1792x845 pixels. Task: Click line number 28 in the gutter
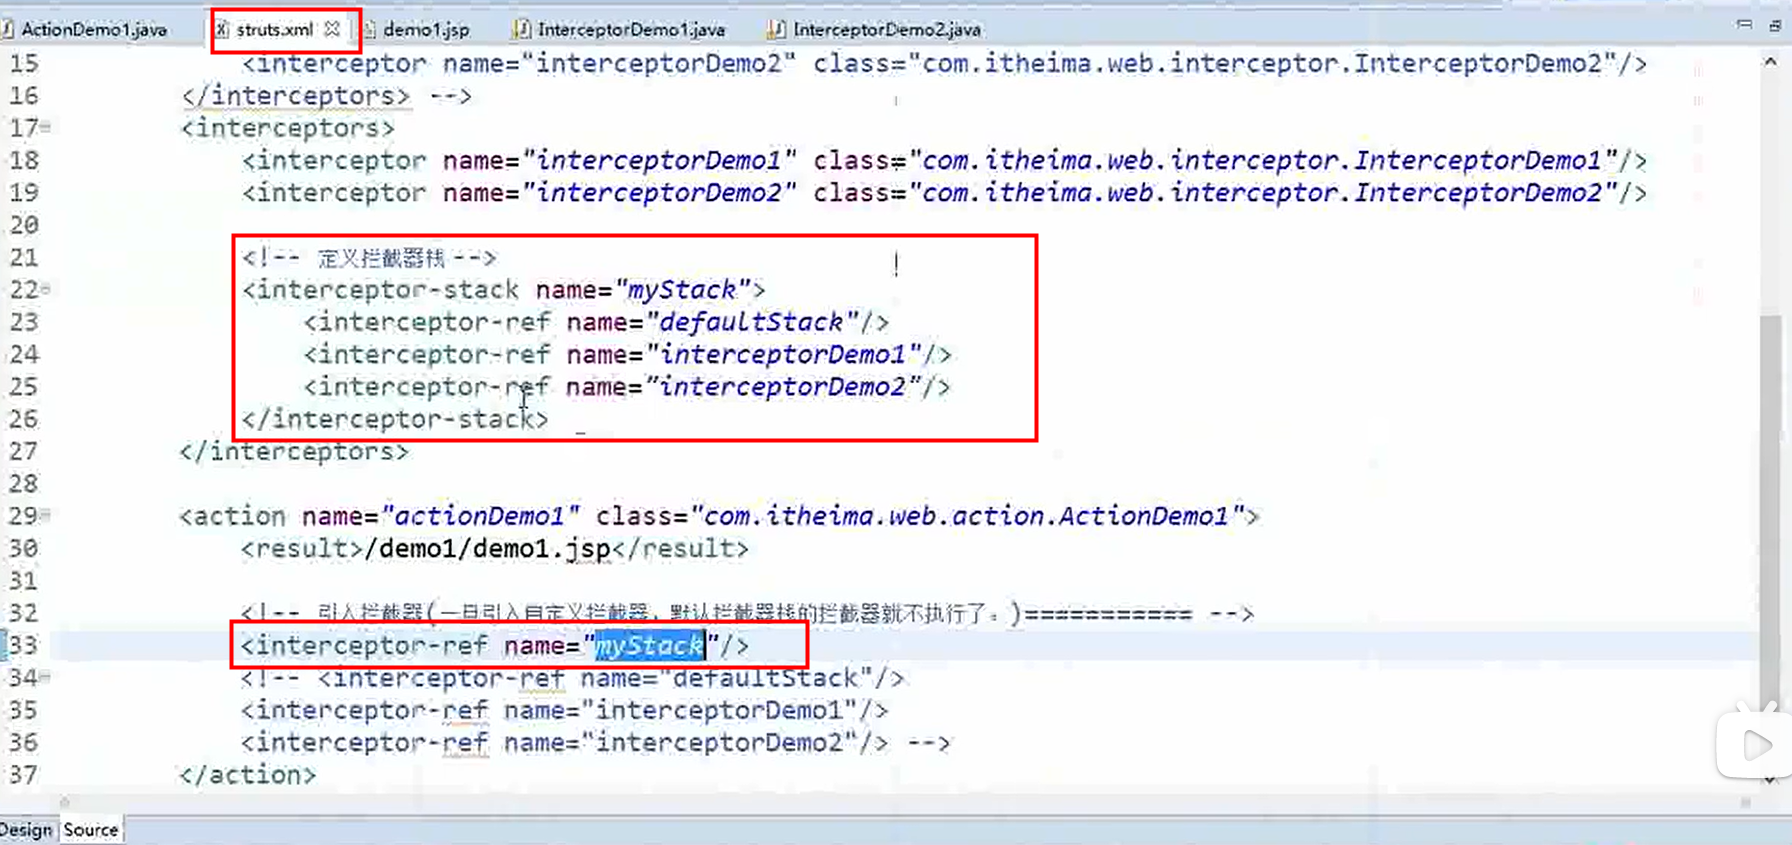pyautogui.click(x=24, y=484)
